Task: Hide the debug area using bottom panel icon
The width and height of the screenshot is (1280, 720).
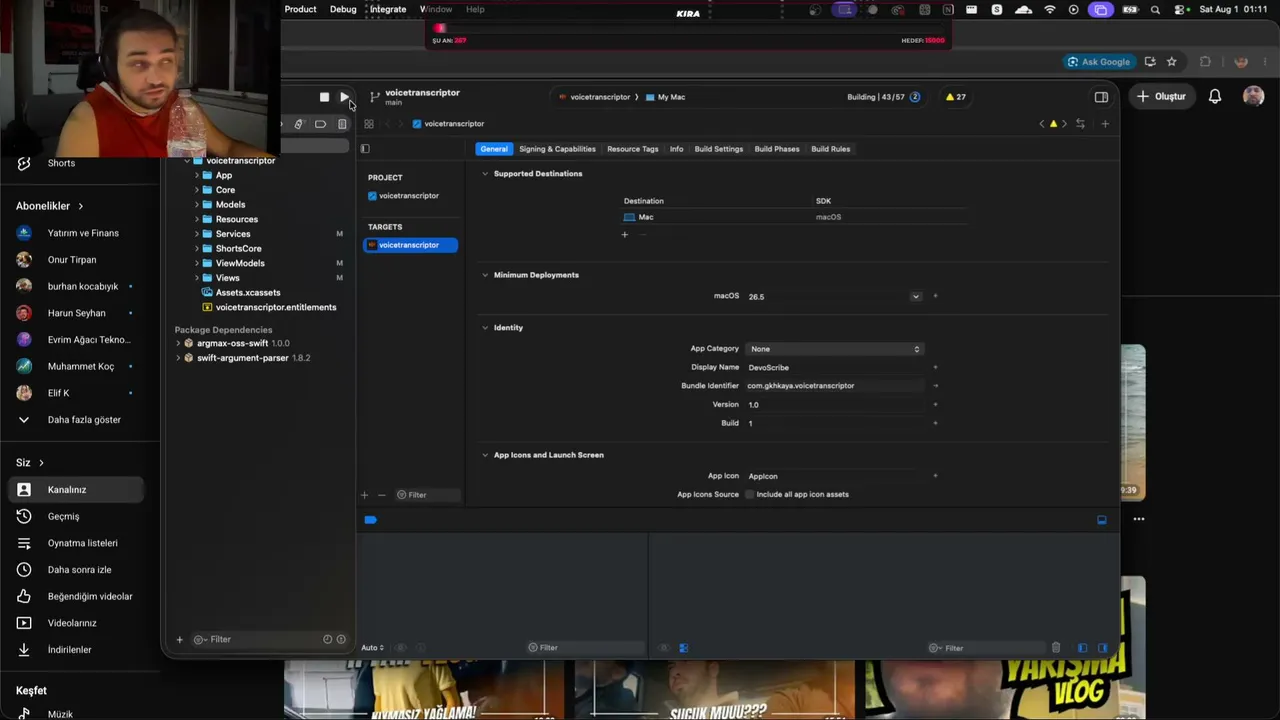Action: point(1102,520)
